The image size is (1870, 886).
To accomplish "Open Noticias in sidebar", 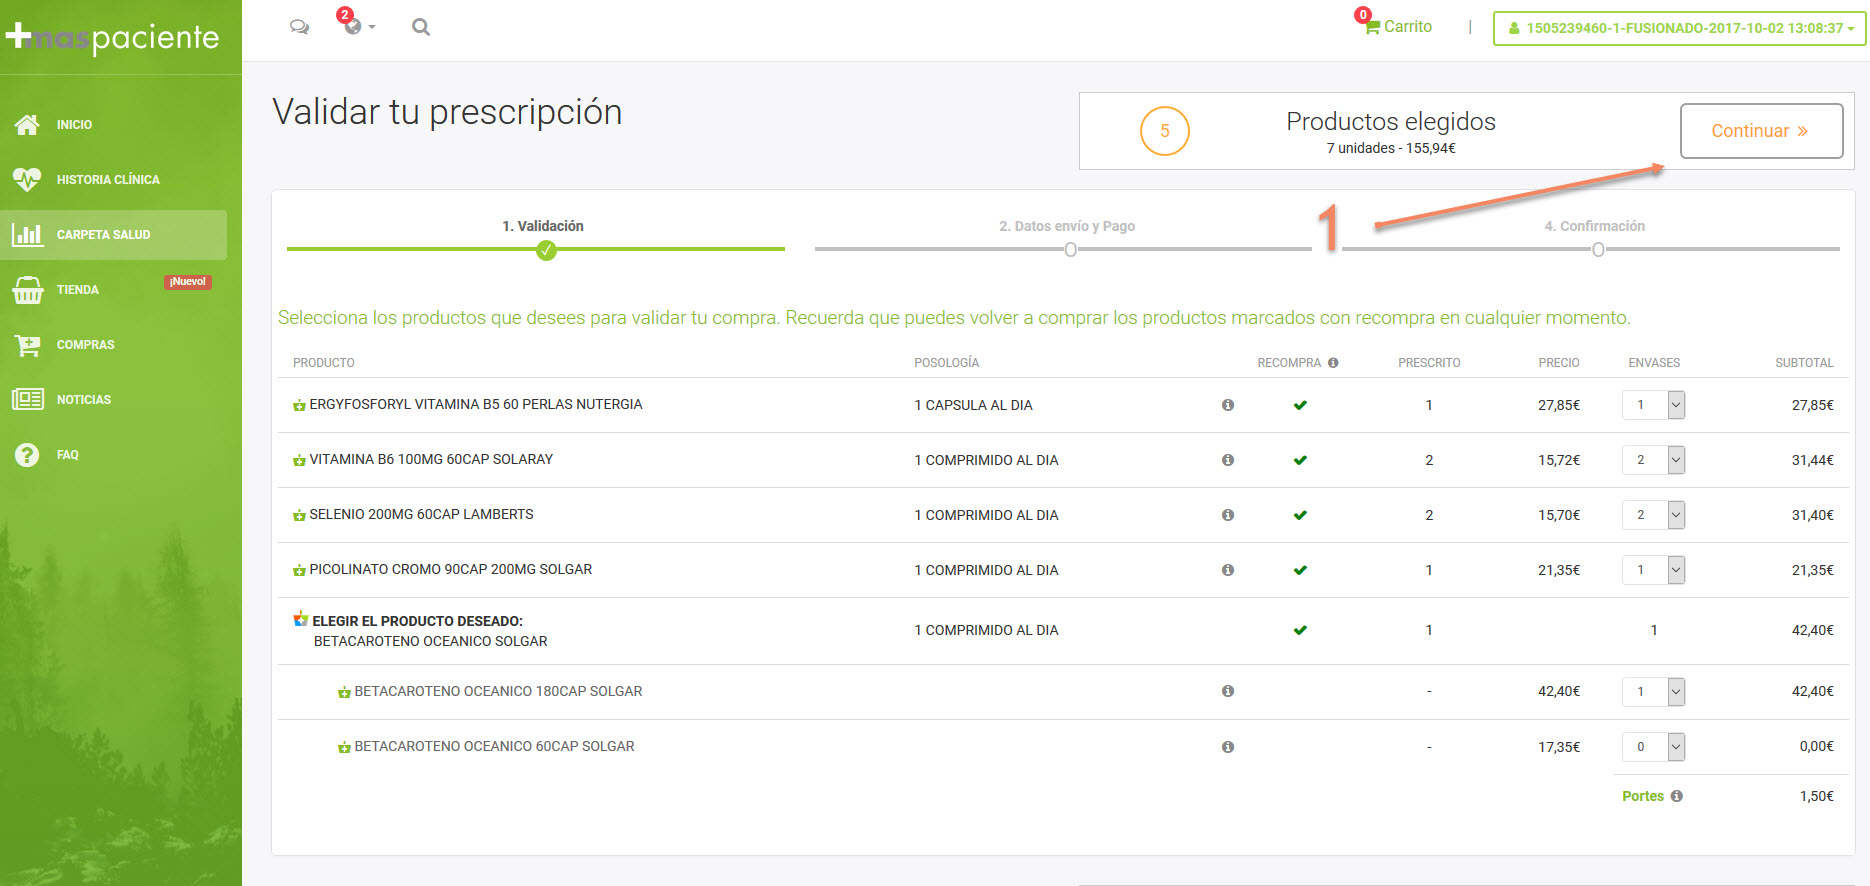I will tap(84, 400).
